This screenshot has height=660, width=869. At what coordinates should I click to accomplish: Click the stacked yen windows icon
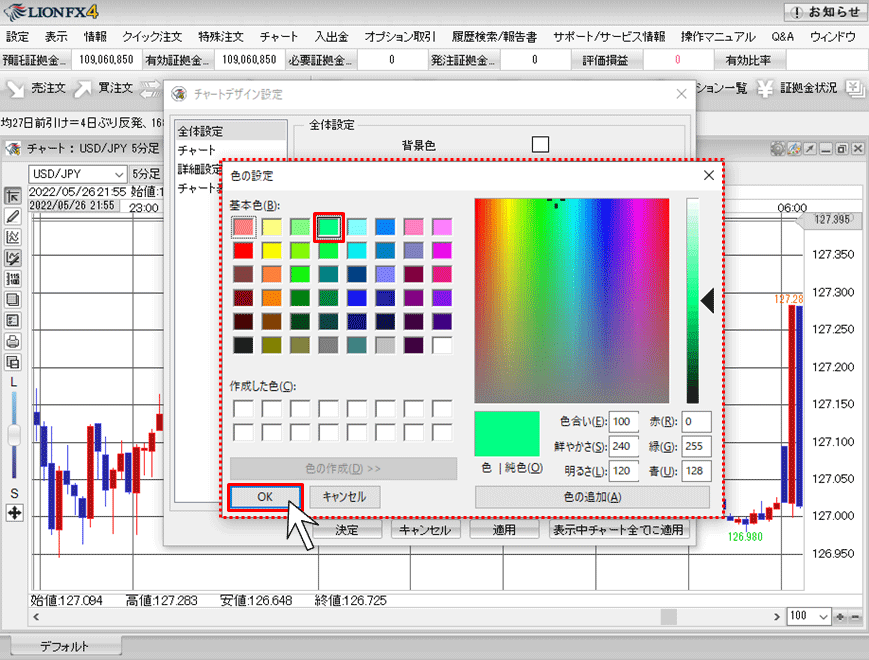pos(854,89)
